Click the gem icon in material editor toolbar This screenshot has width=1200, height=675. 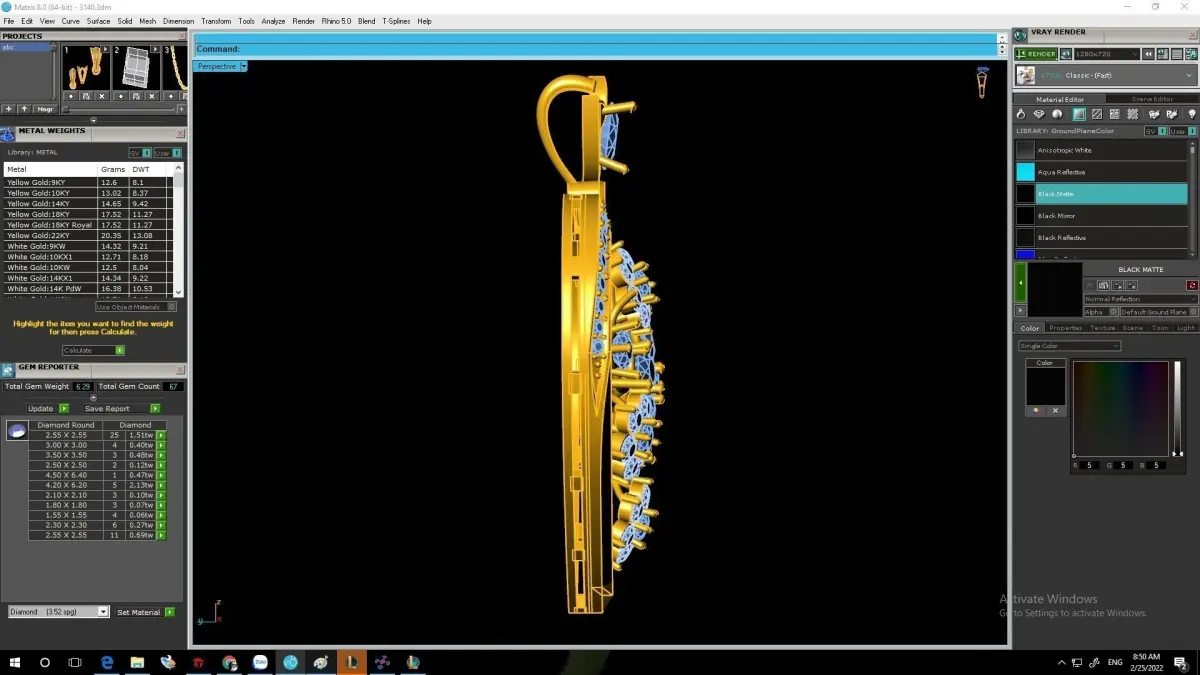[x=1040, y=115]
